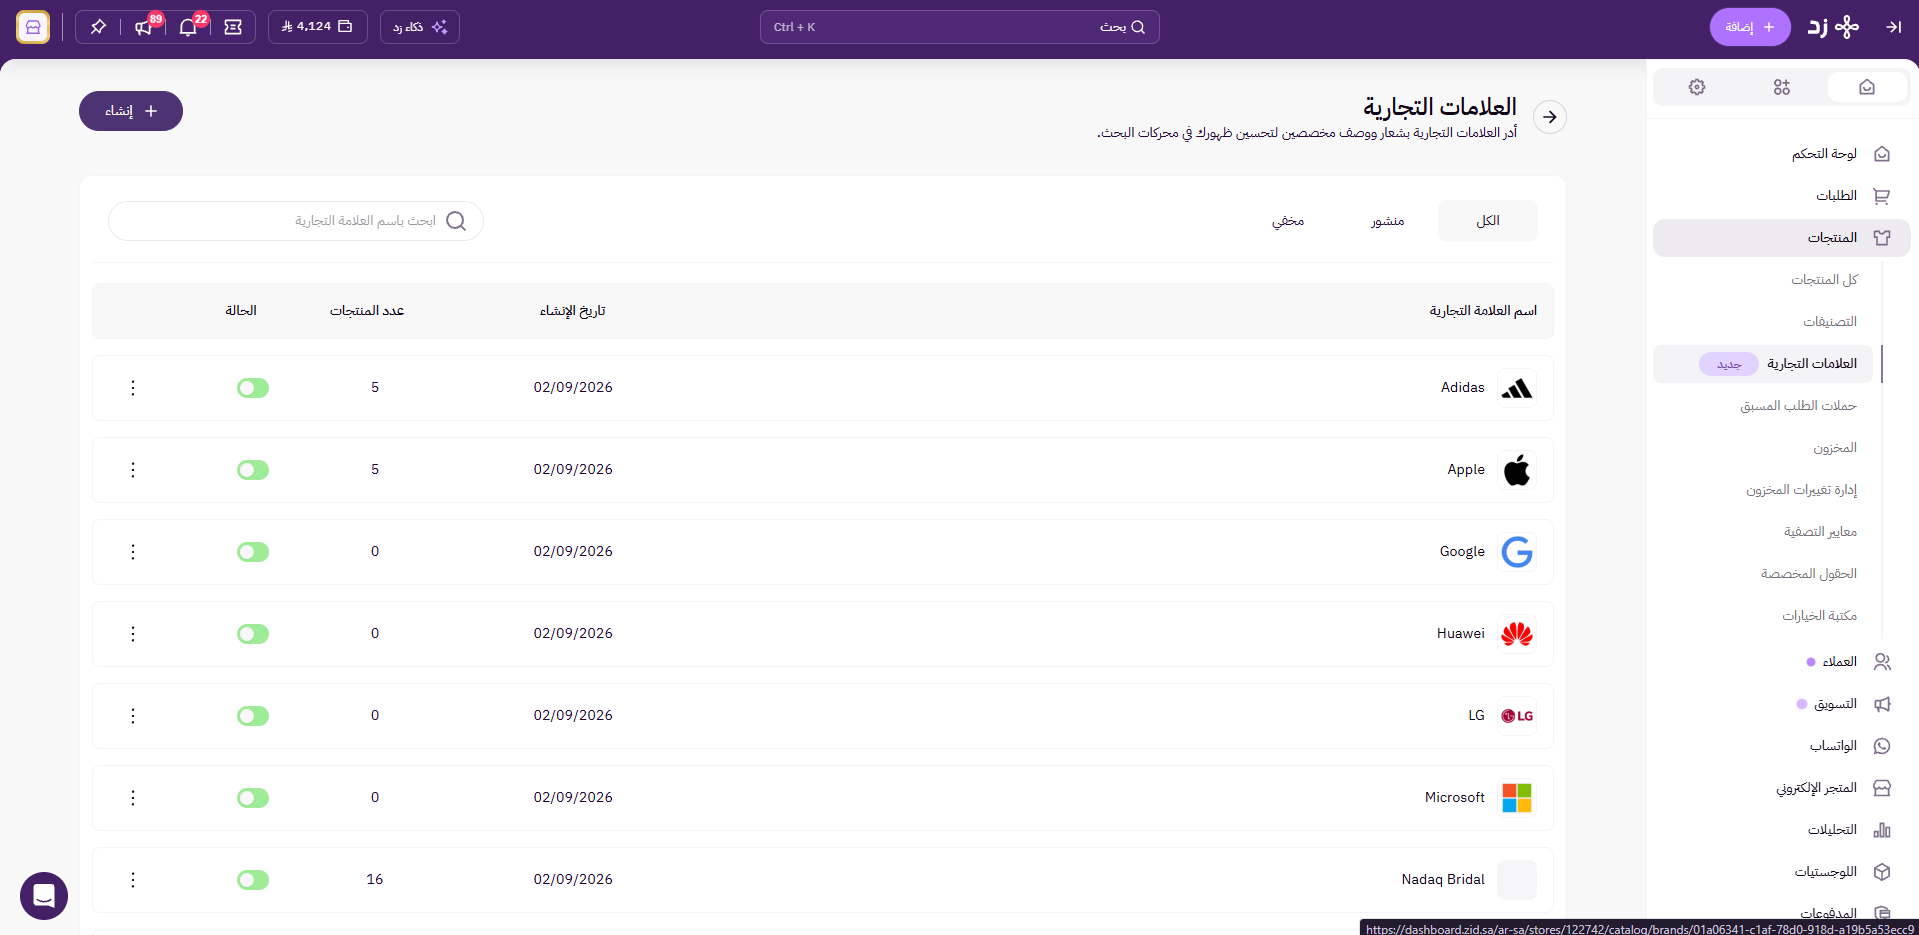Open التصنيفات categories
The width and height of the screenshot is (1919, 935).
1830,322
